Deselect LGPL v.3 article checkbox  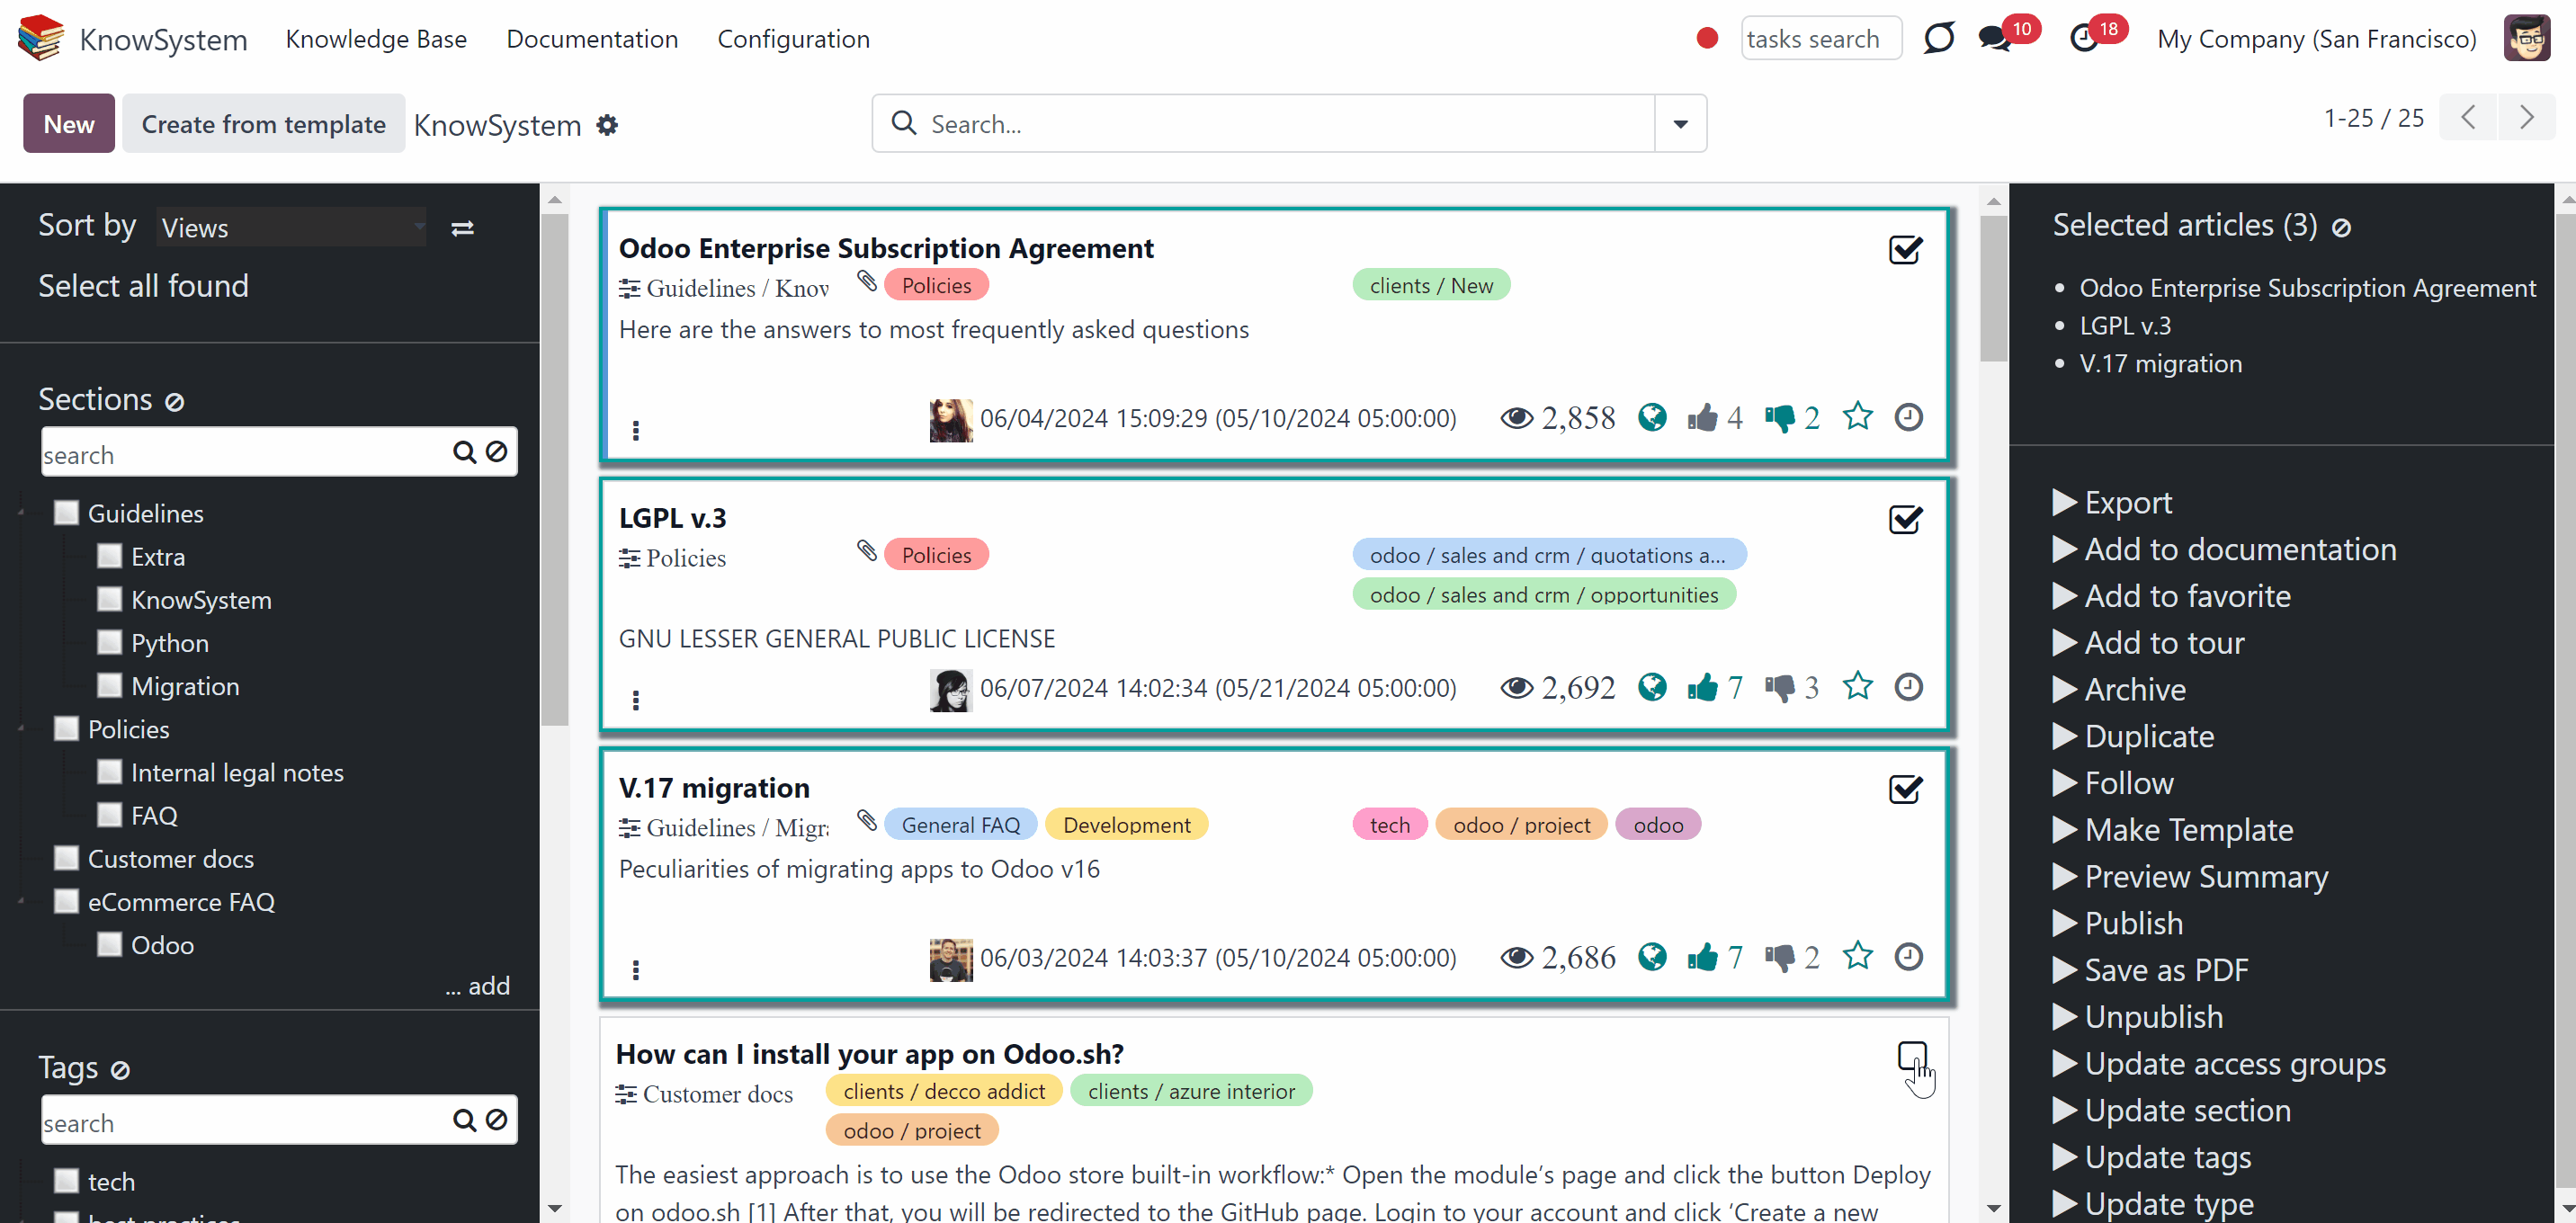pos(1905,519)
